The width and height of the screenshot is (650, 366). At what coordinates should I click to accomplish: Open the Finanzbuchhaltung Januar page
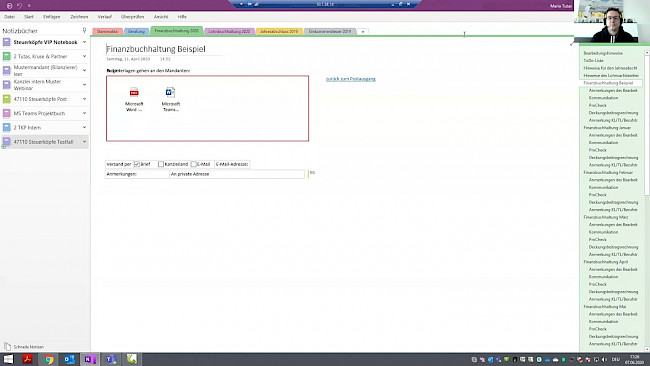pos(607,128)
